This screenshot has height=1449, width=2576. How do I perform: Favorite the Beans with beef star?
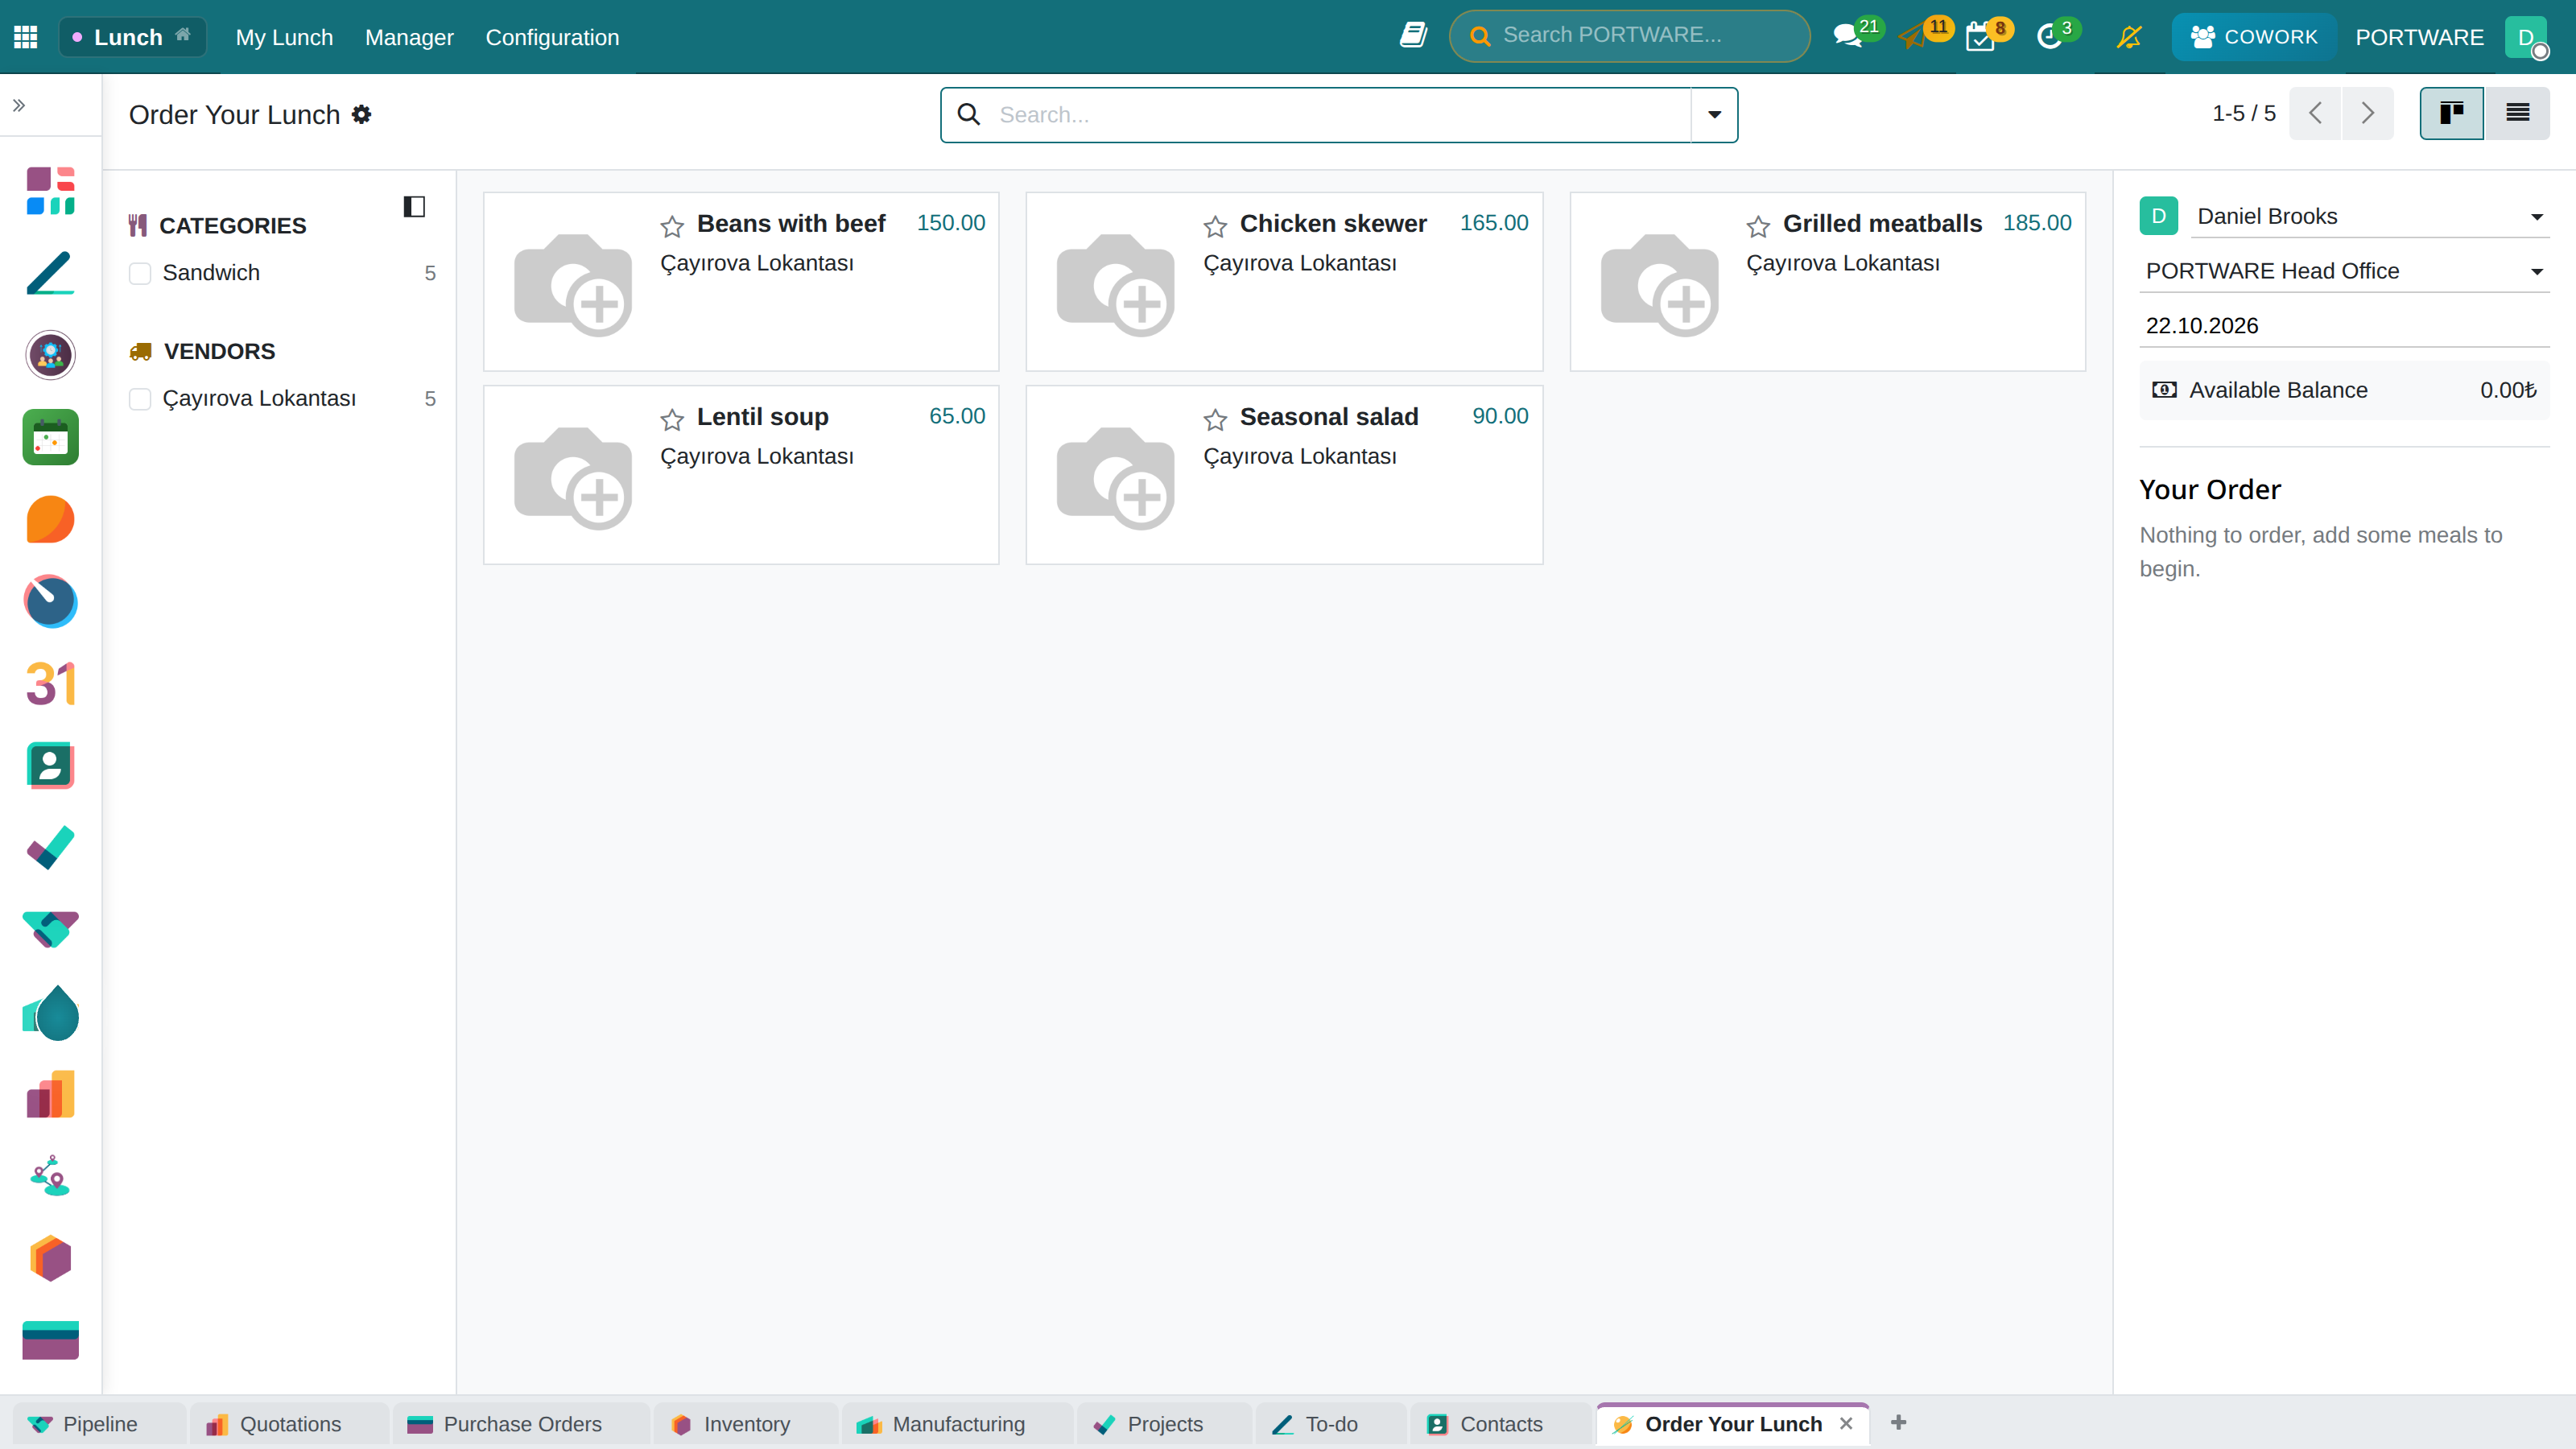[x=672, y=226]
